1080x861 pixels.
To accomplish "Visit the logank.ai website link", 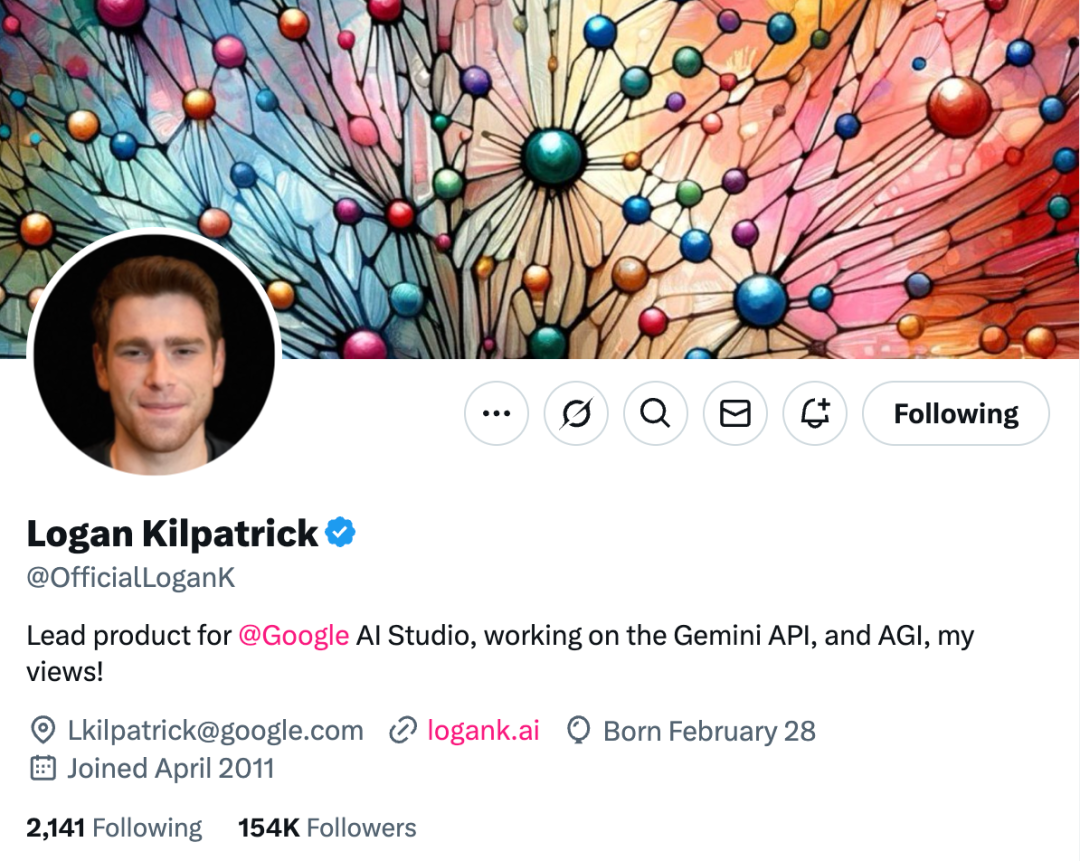I will pyautogui.click(x=483, y=731).
